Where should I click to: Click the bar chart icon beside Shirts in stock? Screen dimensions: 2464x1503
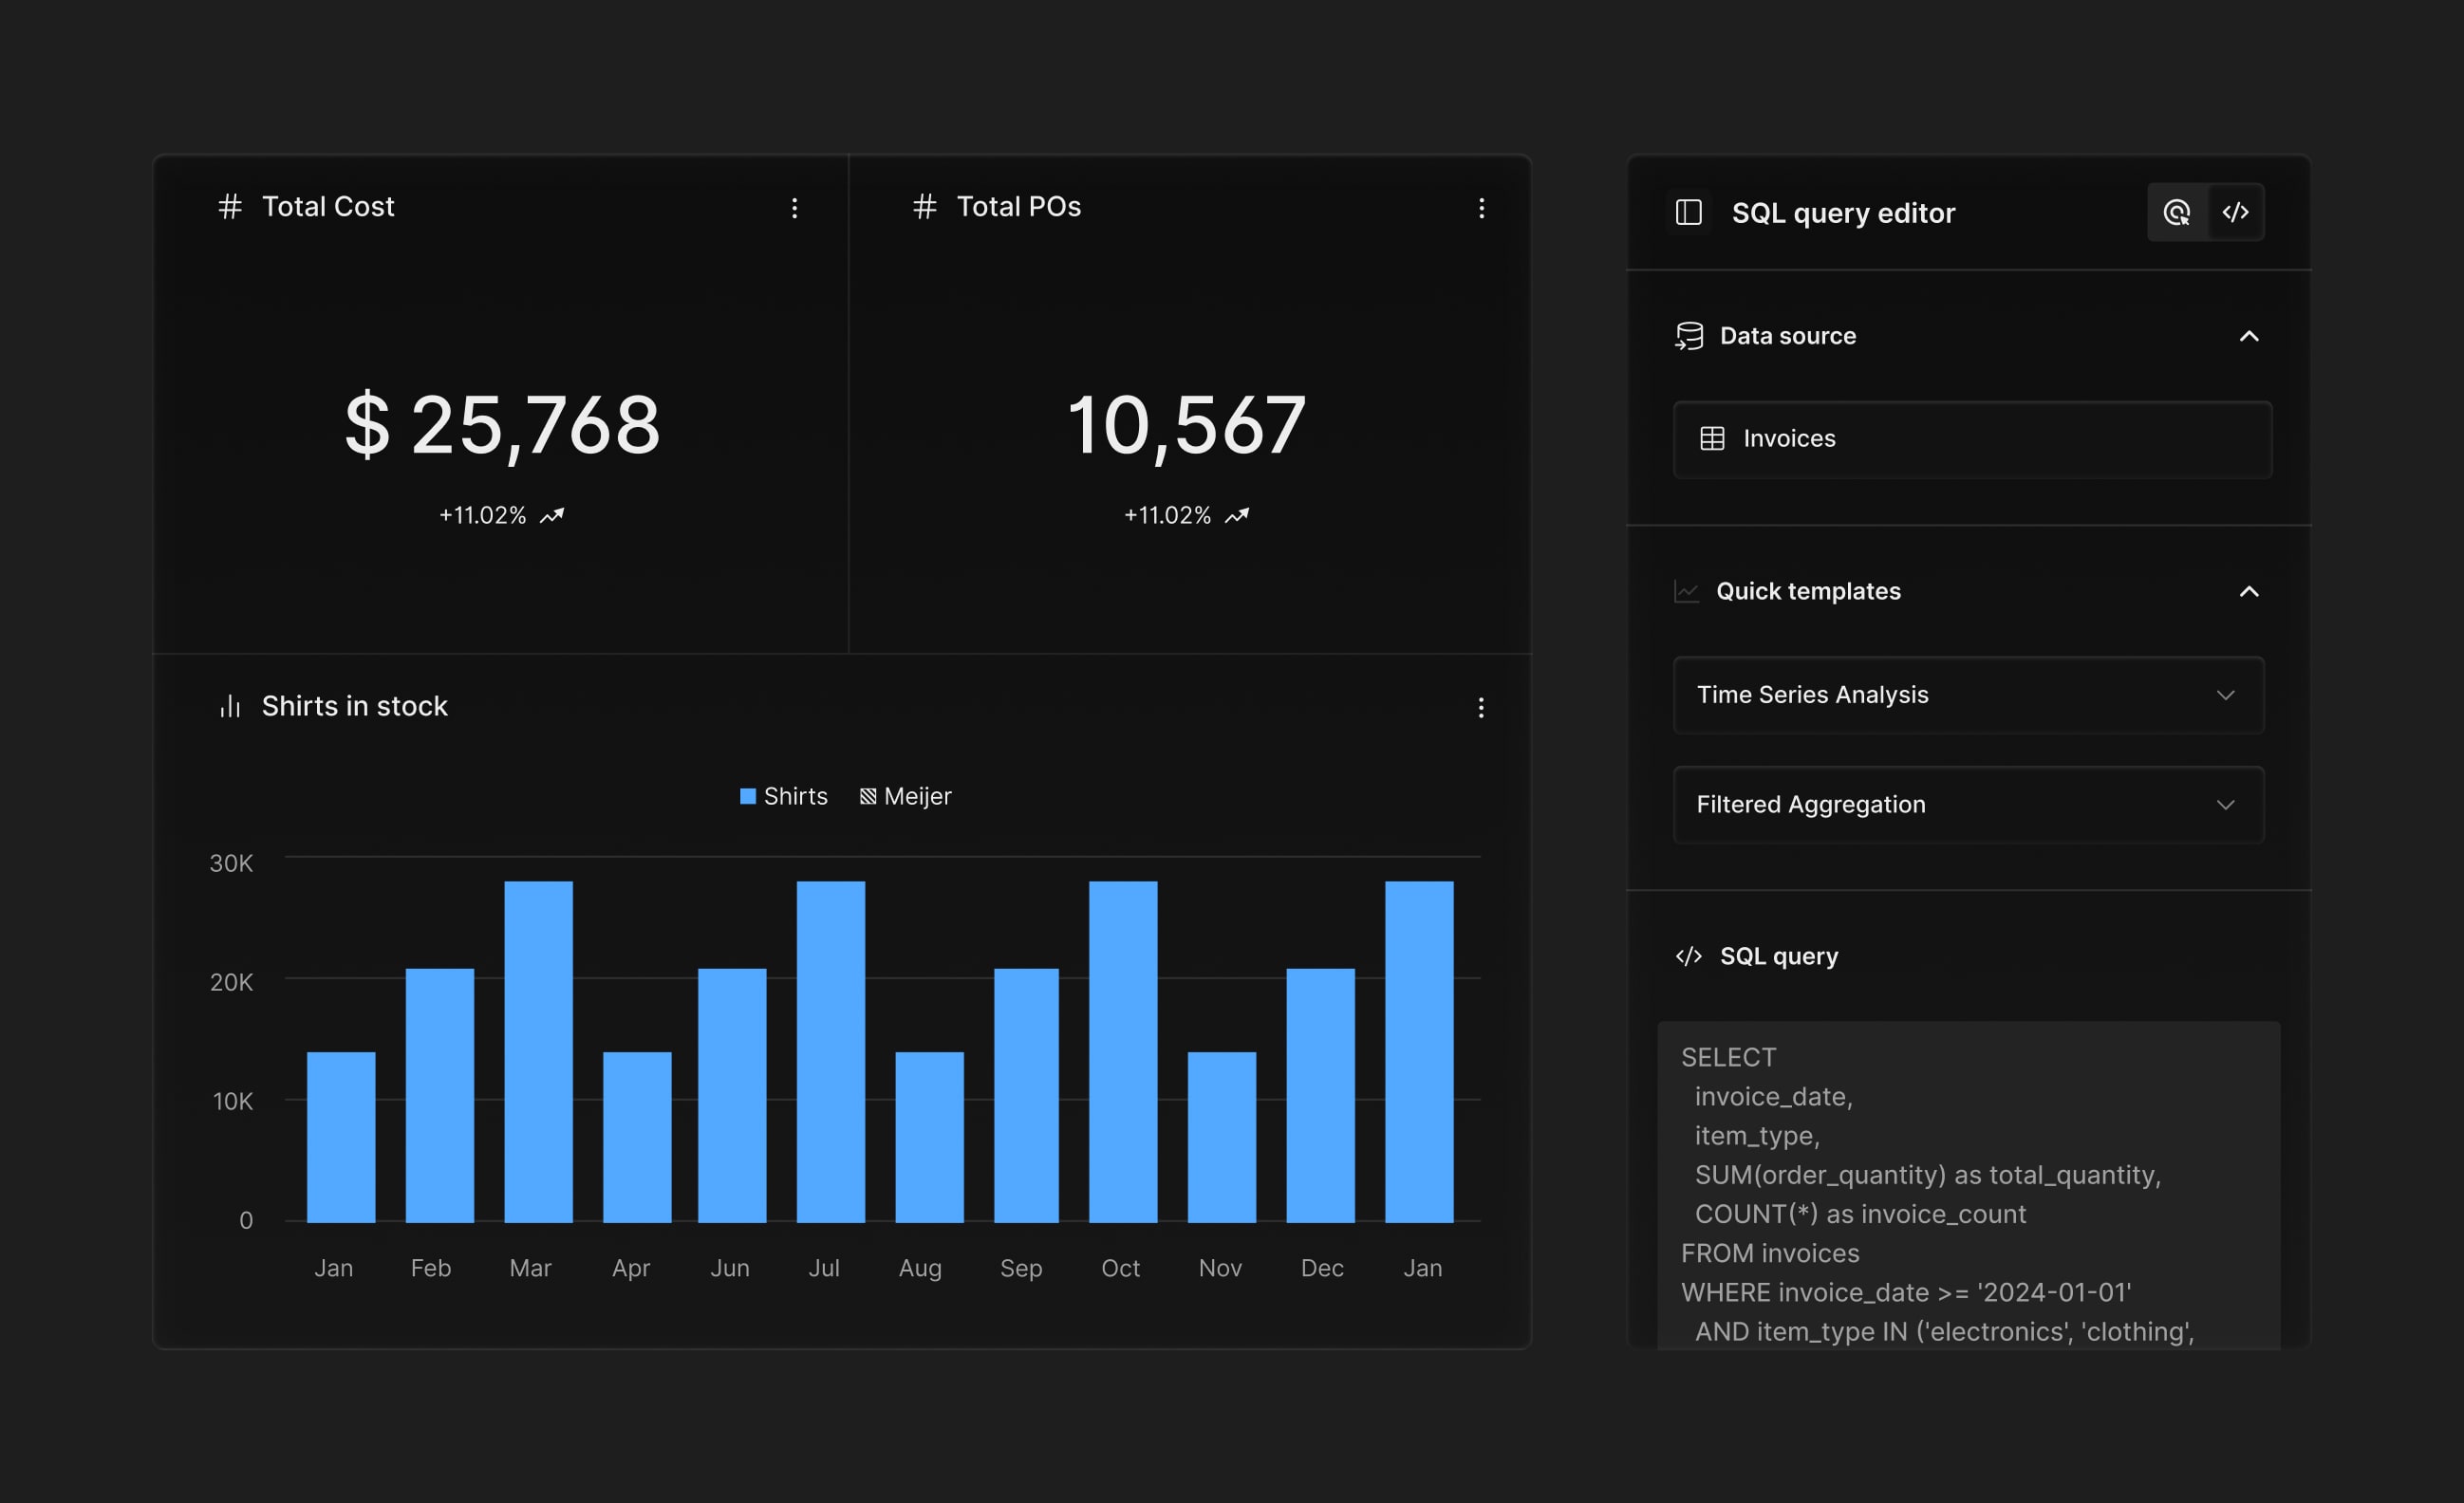230,706
